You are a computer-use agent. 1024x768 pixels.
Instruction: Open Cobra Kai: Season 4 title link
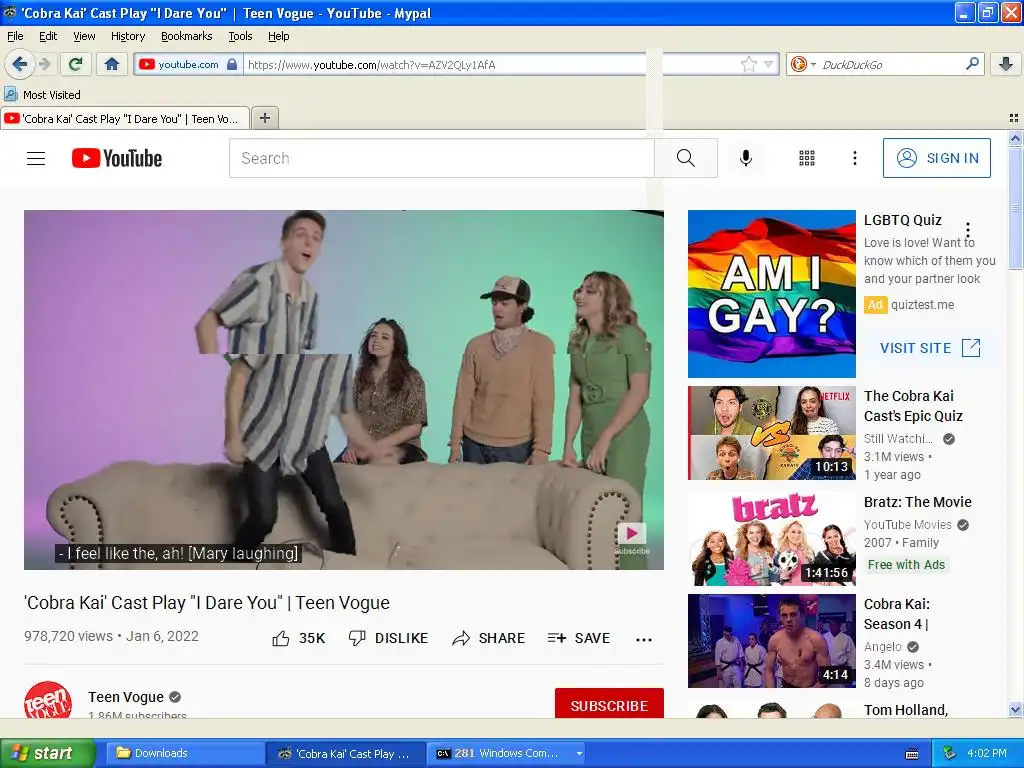(x=897, y=614)
